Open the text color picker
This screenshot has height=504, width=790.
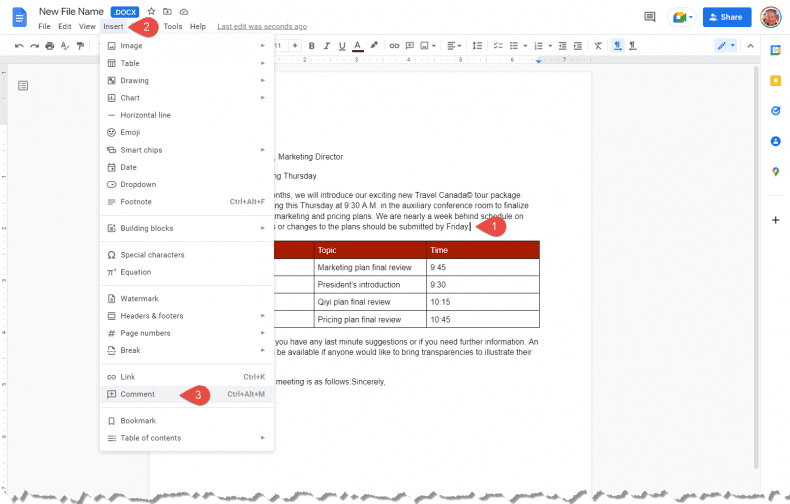357,46
